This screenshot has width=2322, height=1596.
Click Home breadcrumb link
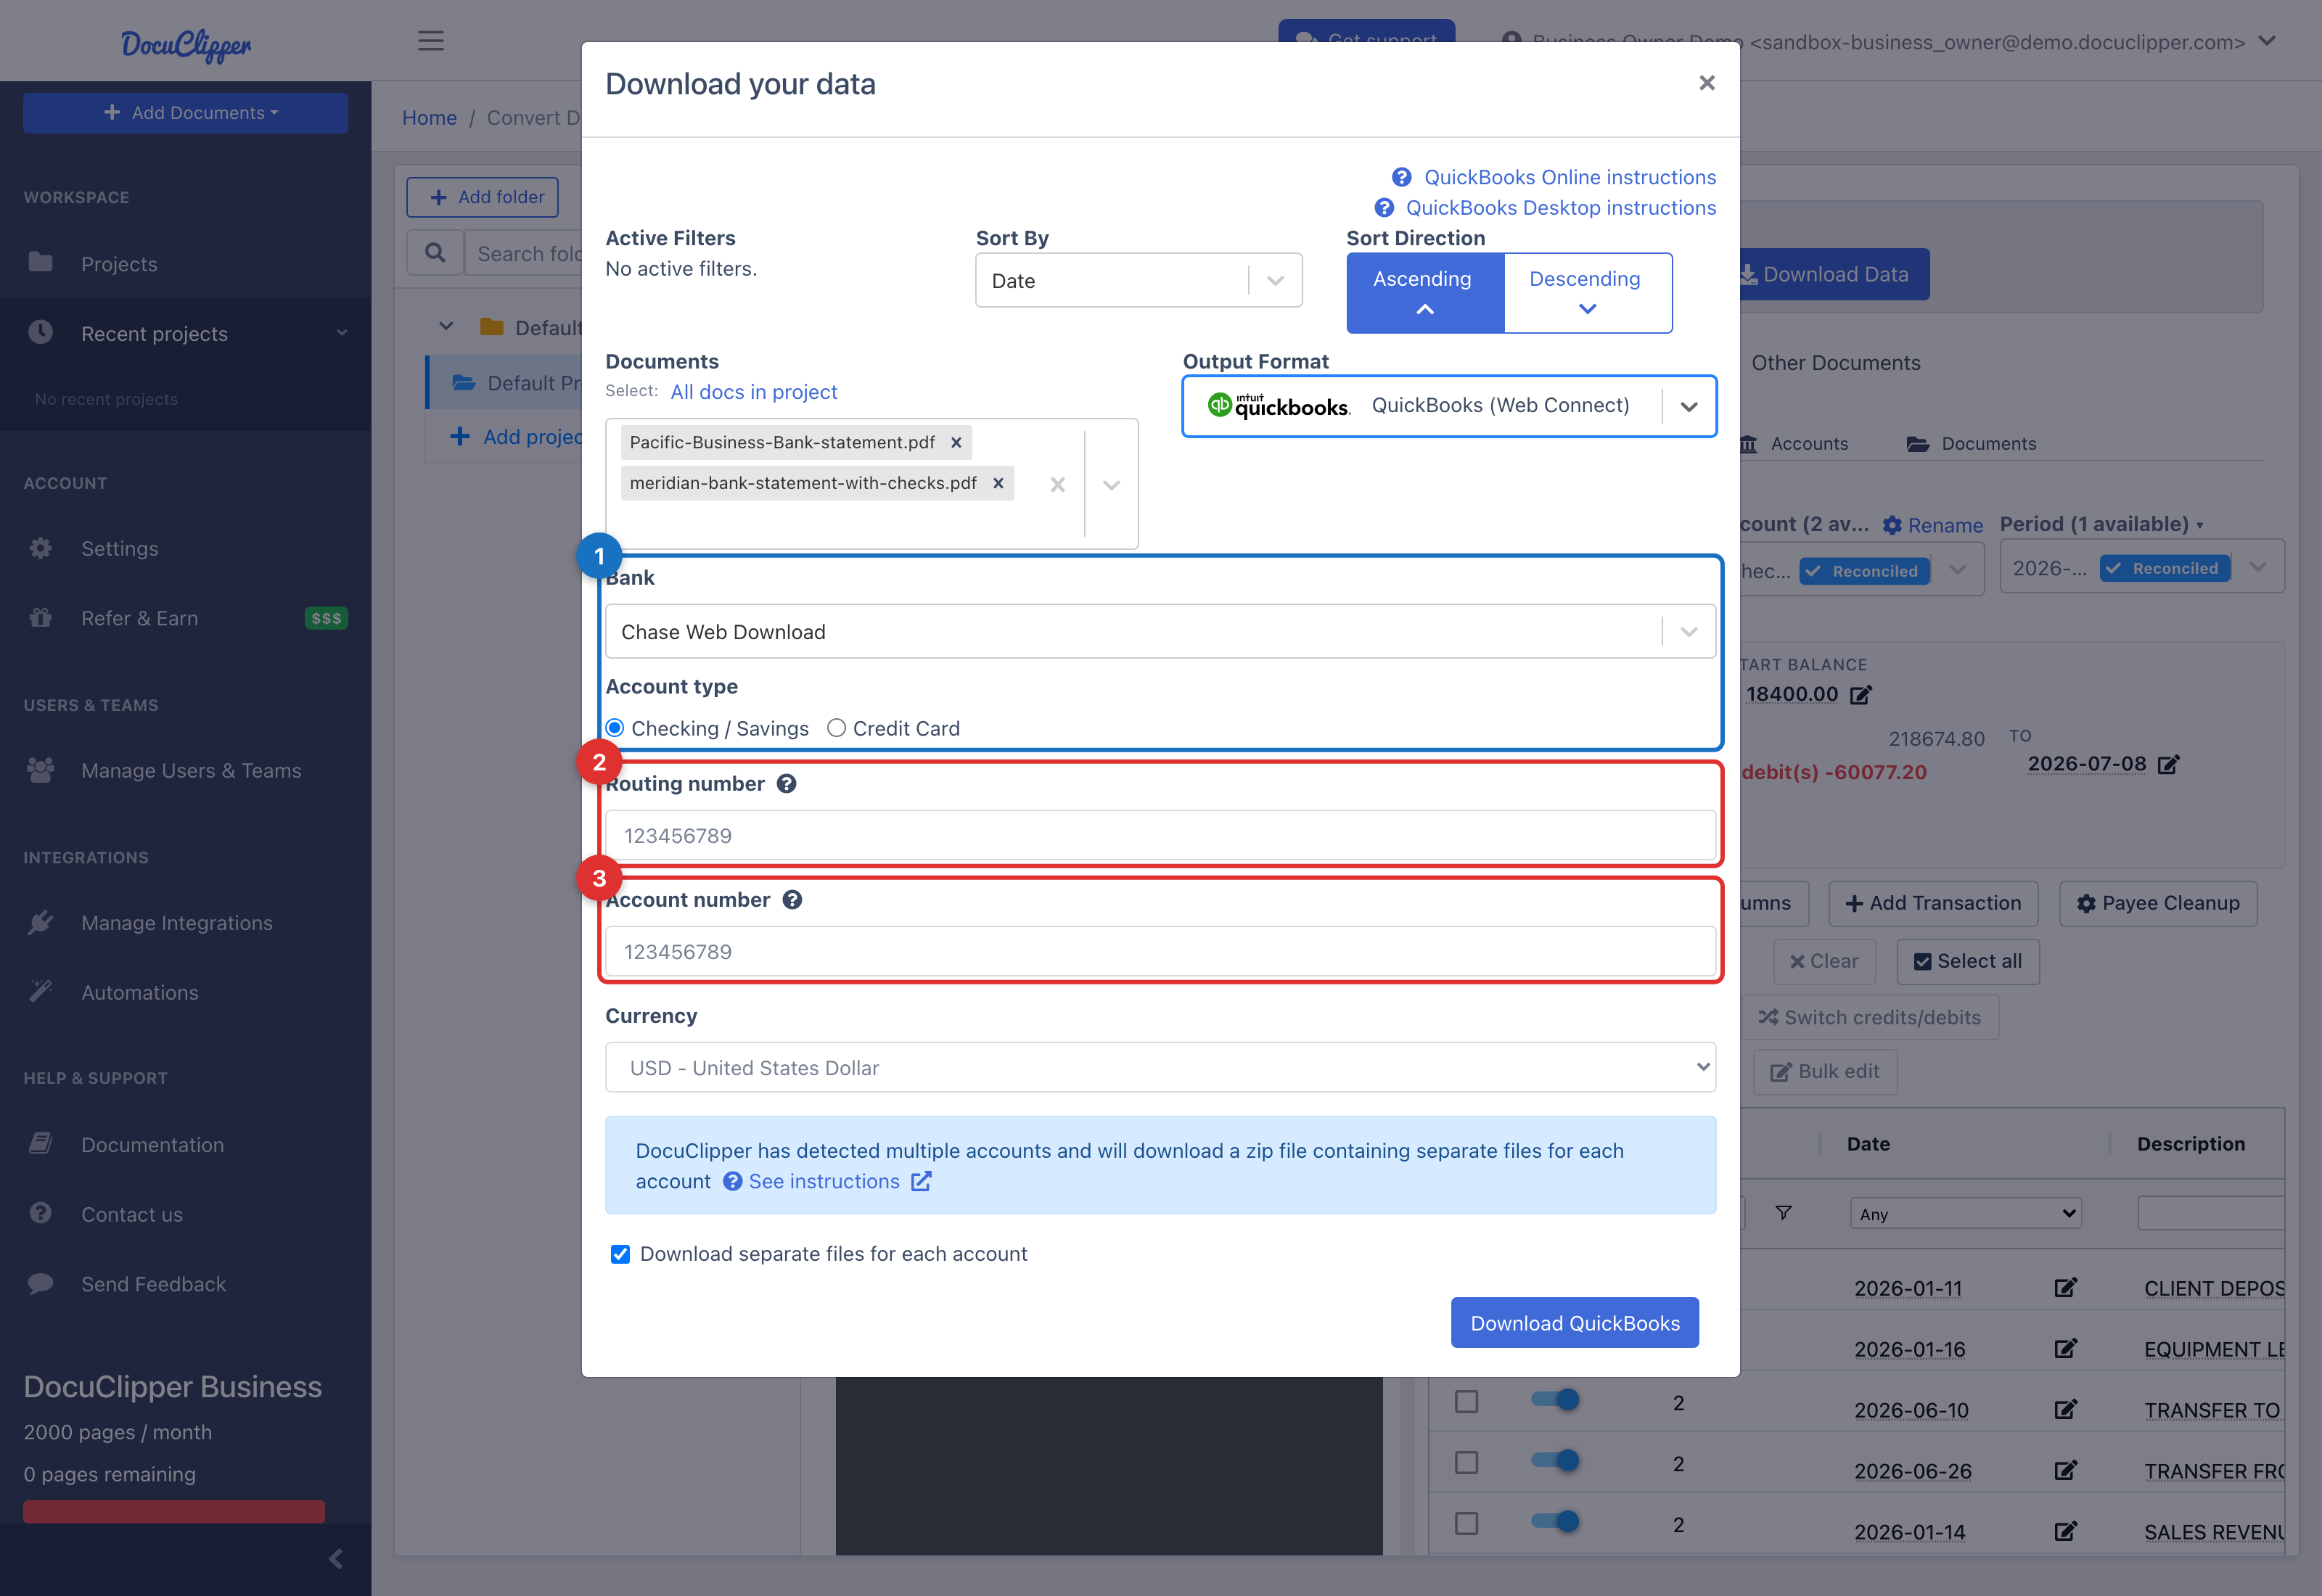pyautogui.click(x=429, y=118)
